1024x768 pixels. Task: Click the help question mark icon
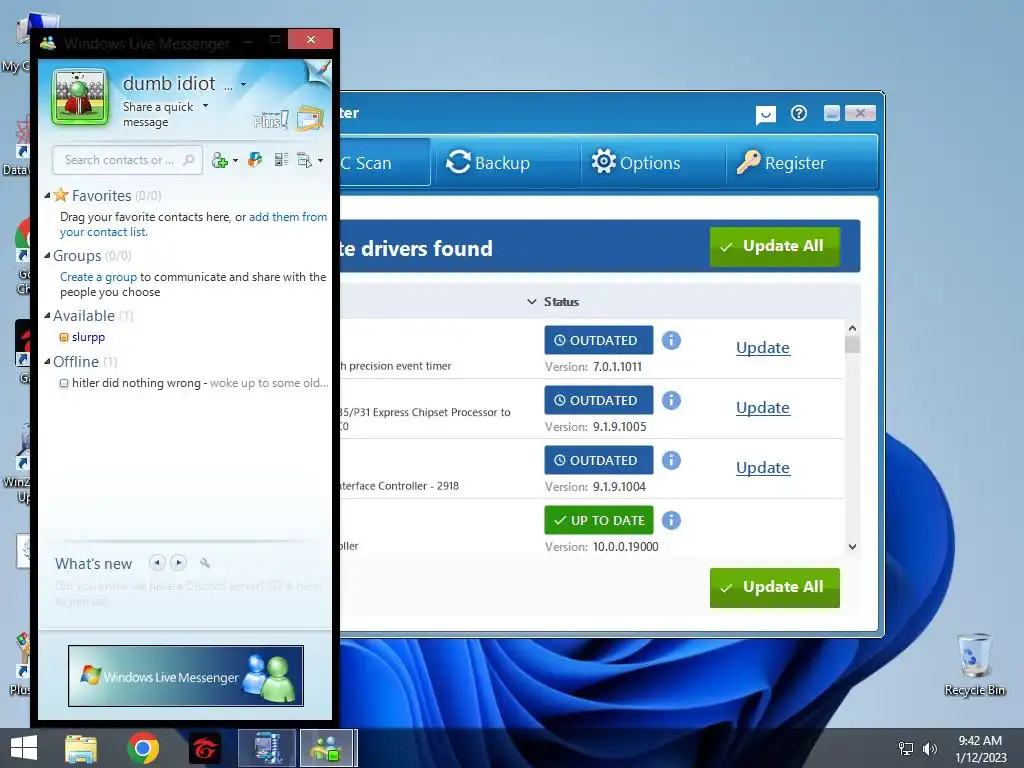799,114
